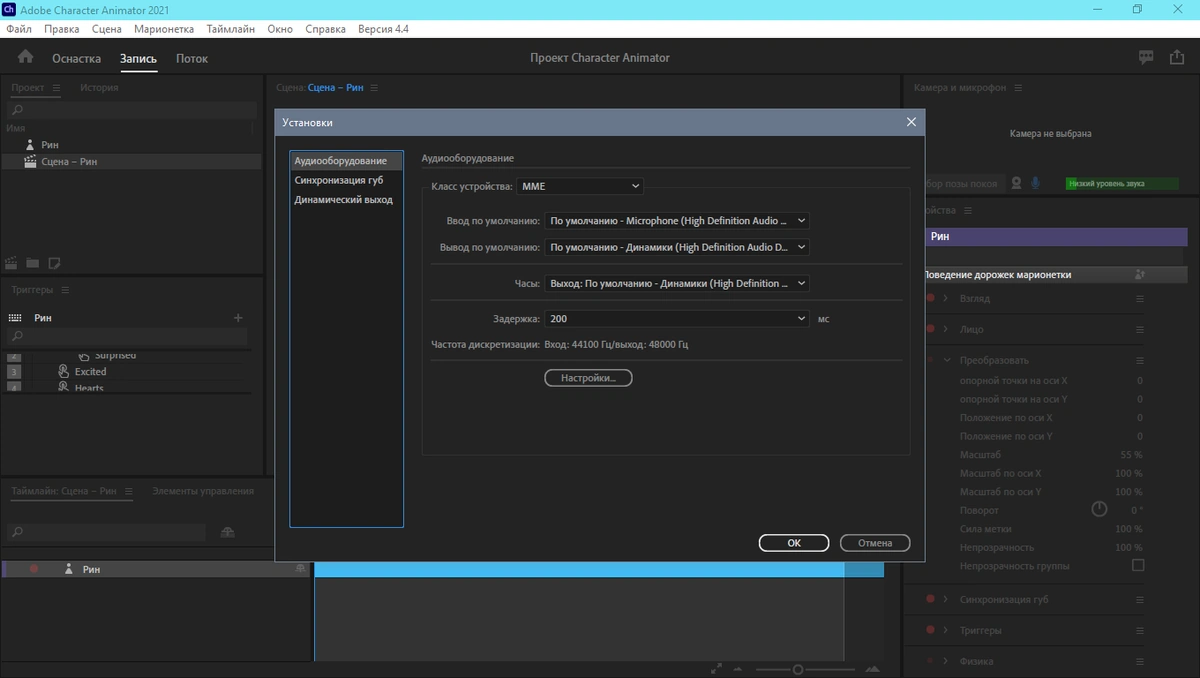
Task: Switch to the Оснастка workspace
Action: 77,59
